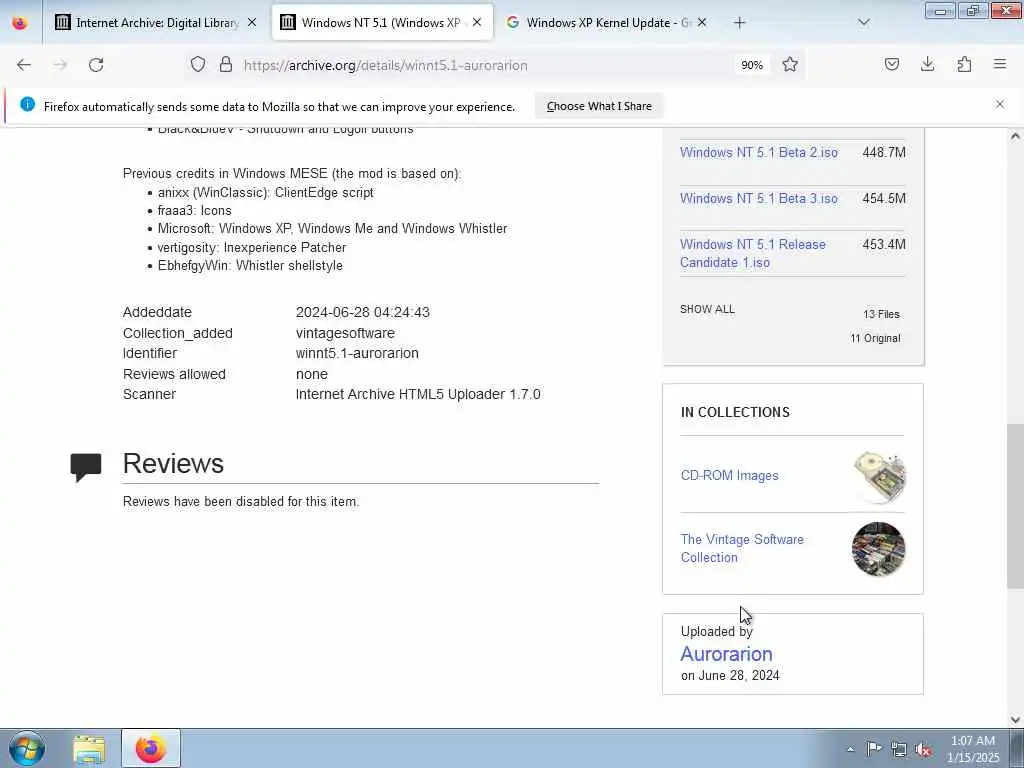Open the Firefox downloads panel
The image size is (1024, 768).
pyautogui.click(x=927, y=64)
